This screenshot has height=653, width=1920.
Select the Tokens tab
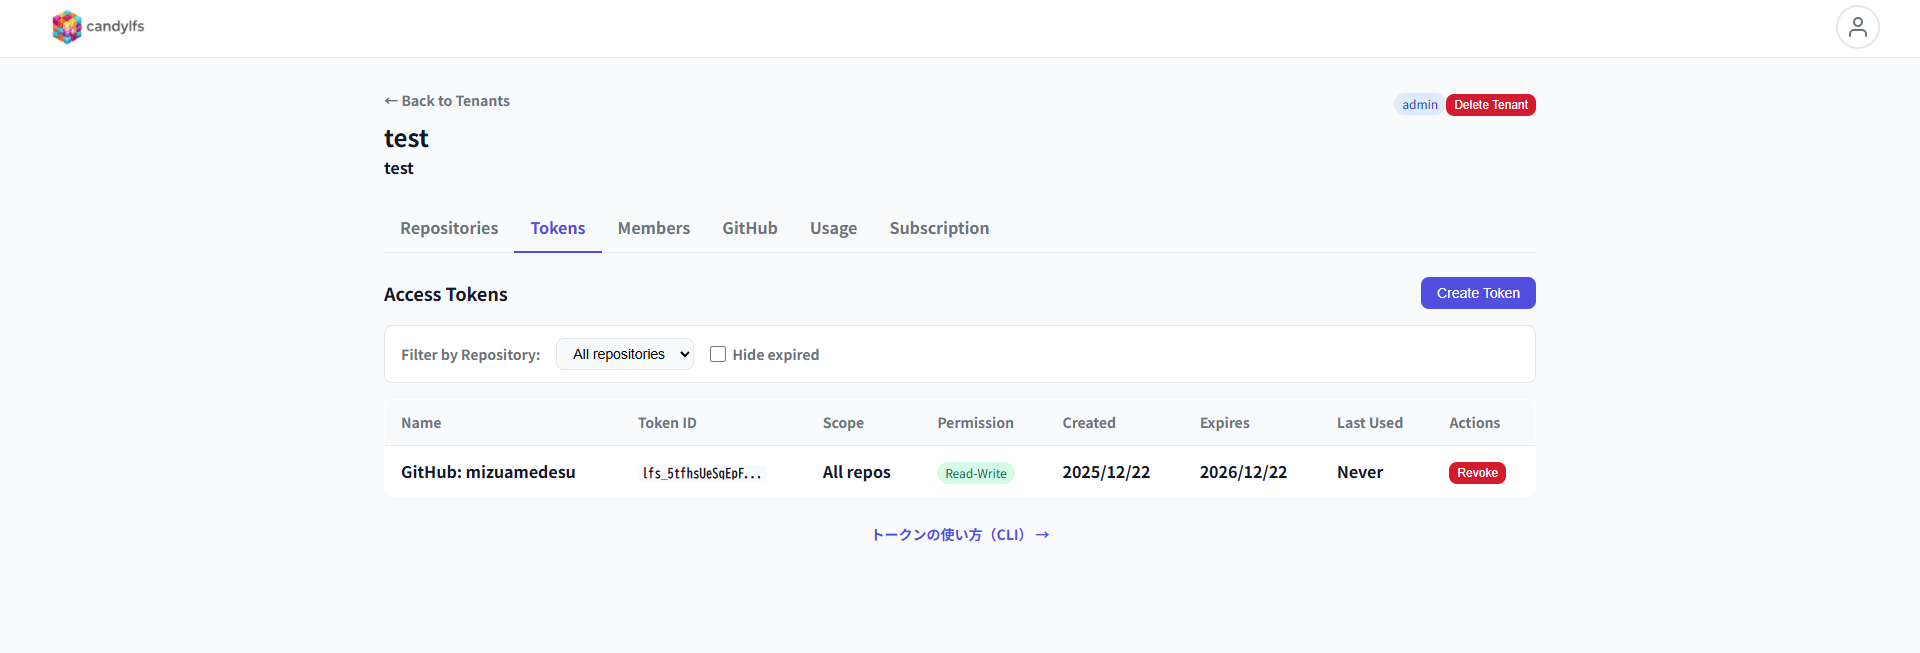(558, 228)
